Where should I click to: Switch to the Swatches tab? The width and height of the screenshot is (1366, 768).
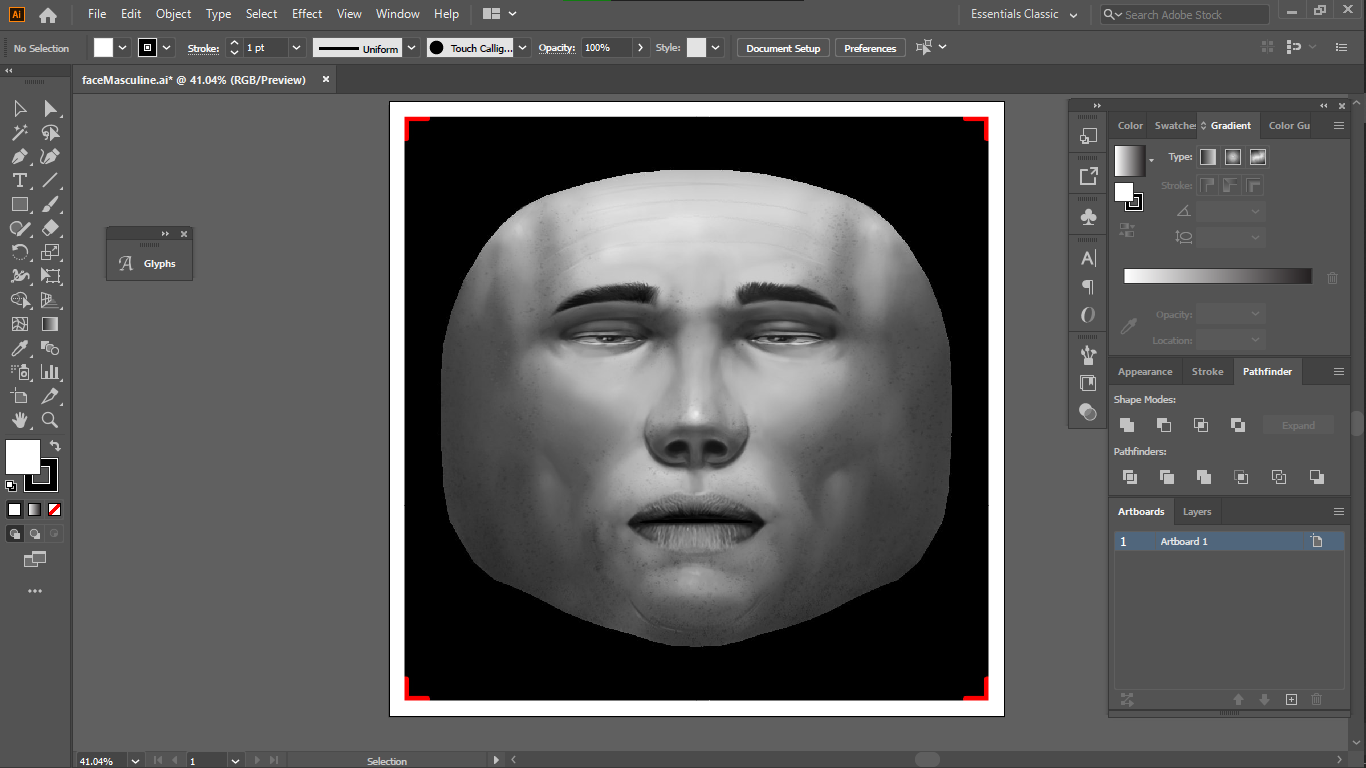pyautogui.click(x=1174, y=125)
